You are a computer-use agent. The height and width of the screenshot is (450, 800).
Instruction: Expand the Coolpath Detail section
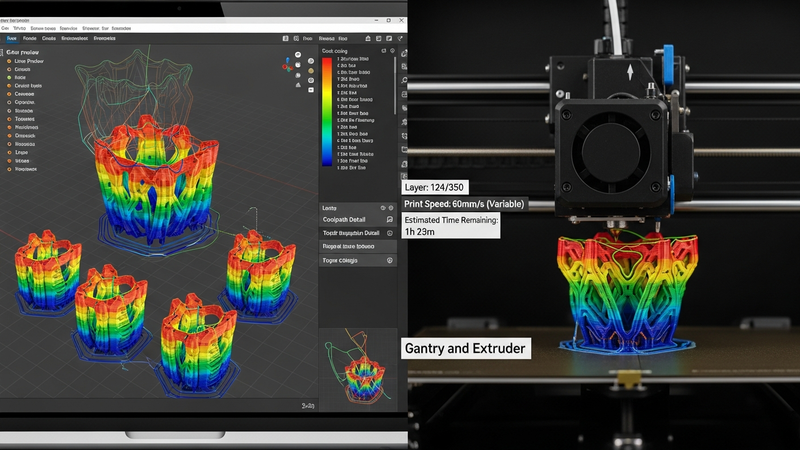pos(358,219)
